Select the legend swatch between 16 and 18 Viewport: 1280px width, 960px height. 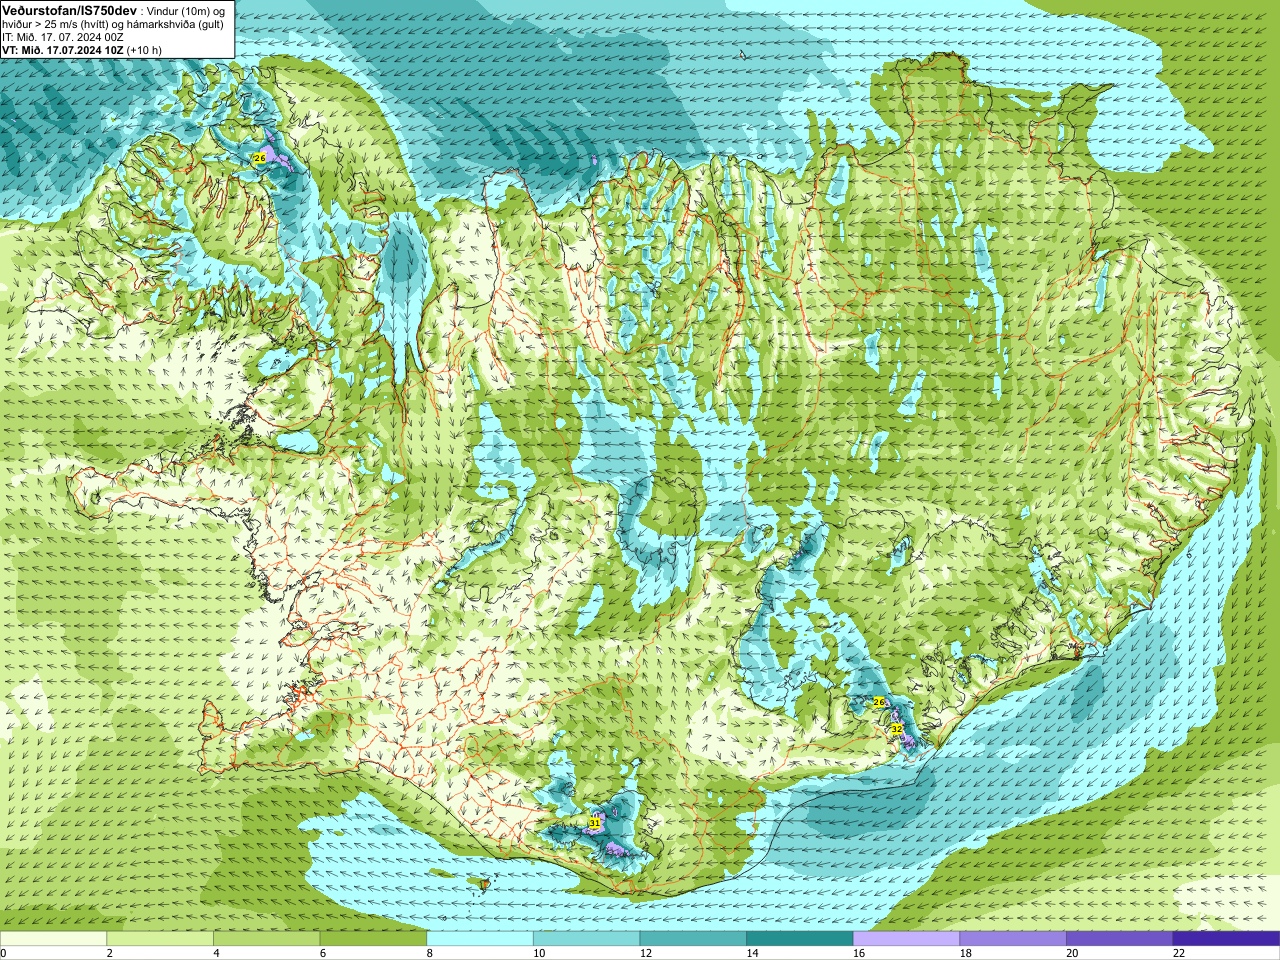(x=906, y=939)
